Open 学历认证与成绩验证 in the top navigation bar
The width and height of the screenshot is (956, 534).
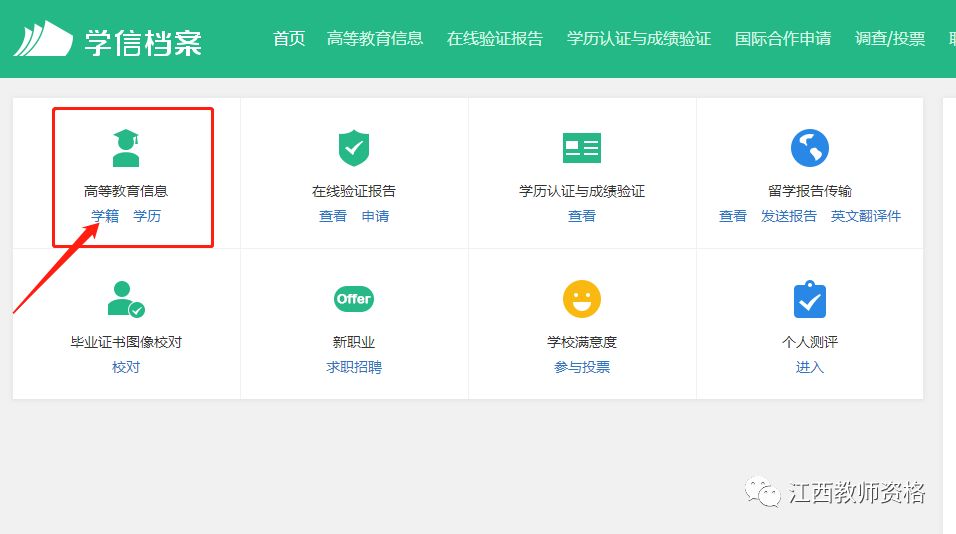click(x=638, y=38)
